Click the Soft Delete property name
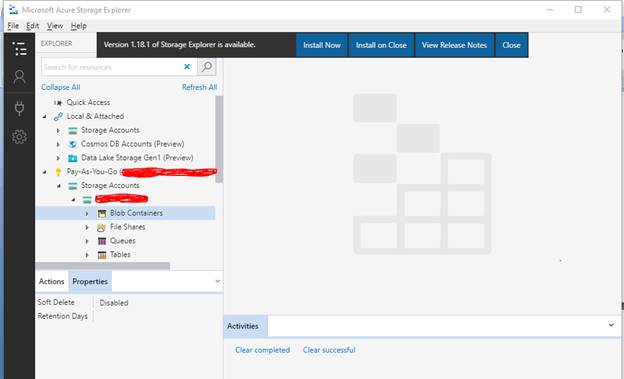This screenshot has height=379, width=624. pyautogui.click(x=56, y=302)
